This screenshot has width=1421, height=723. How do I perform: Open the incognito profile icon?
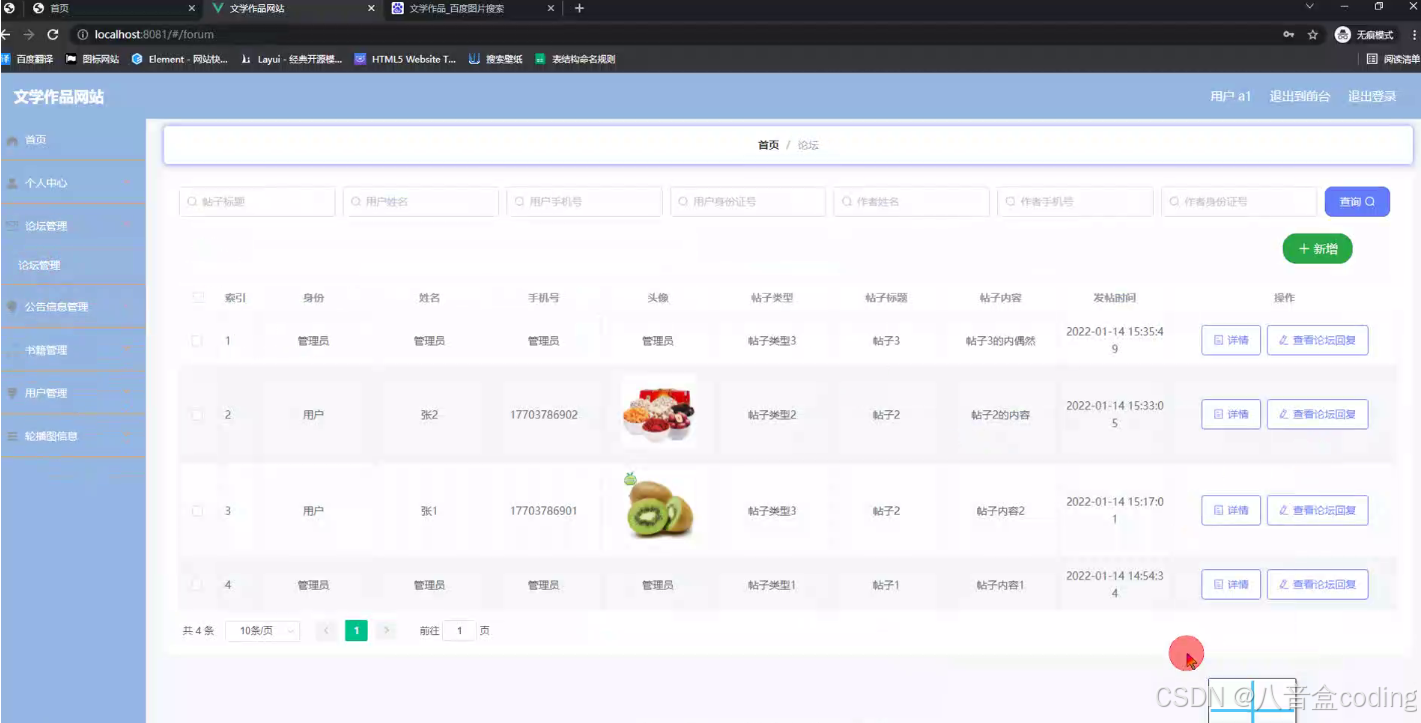click(1343, 34)
